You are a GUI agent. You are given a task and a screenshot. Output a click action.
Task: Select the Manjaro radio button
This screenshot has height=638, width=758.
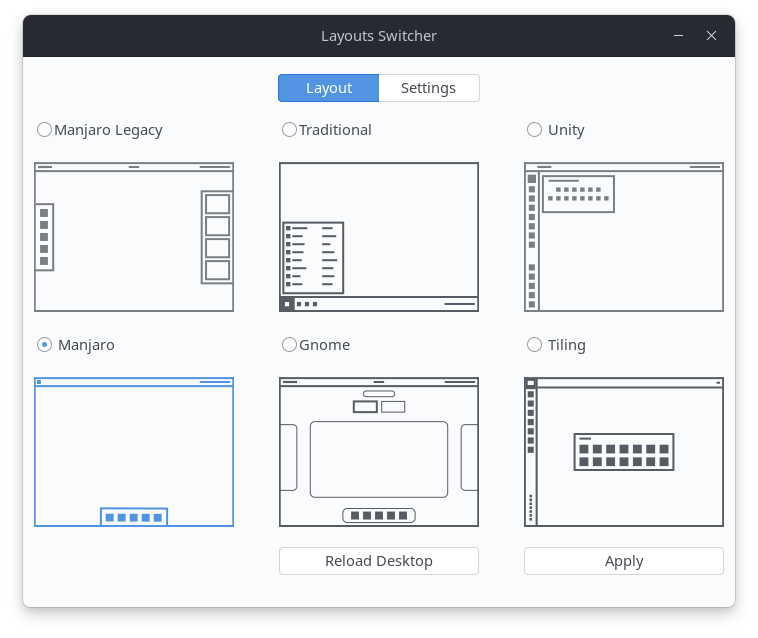pos(44,345)
